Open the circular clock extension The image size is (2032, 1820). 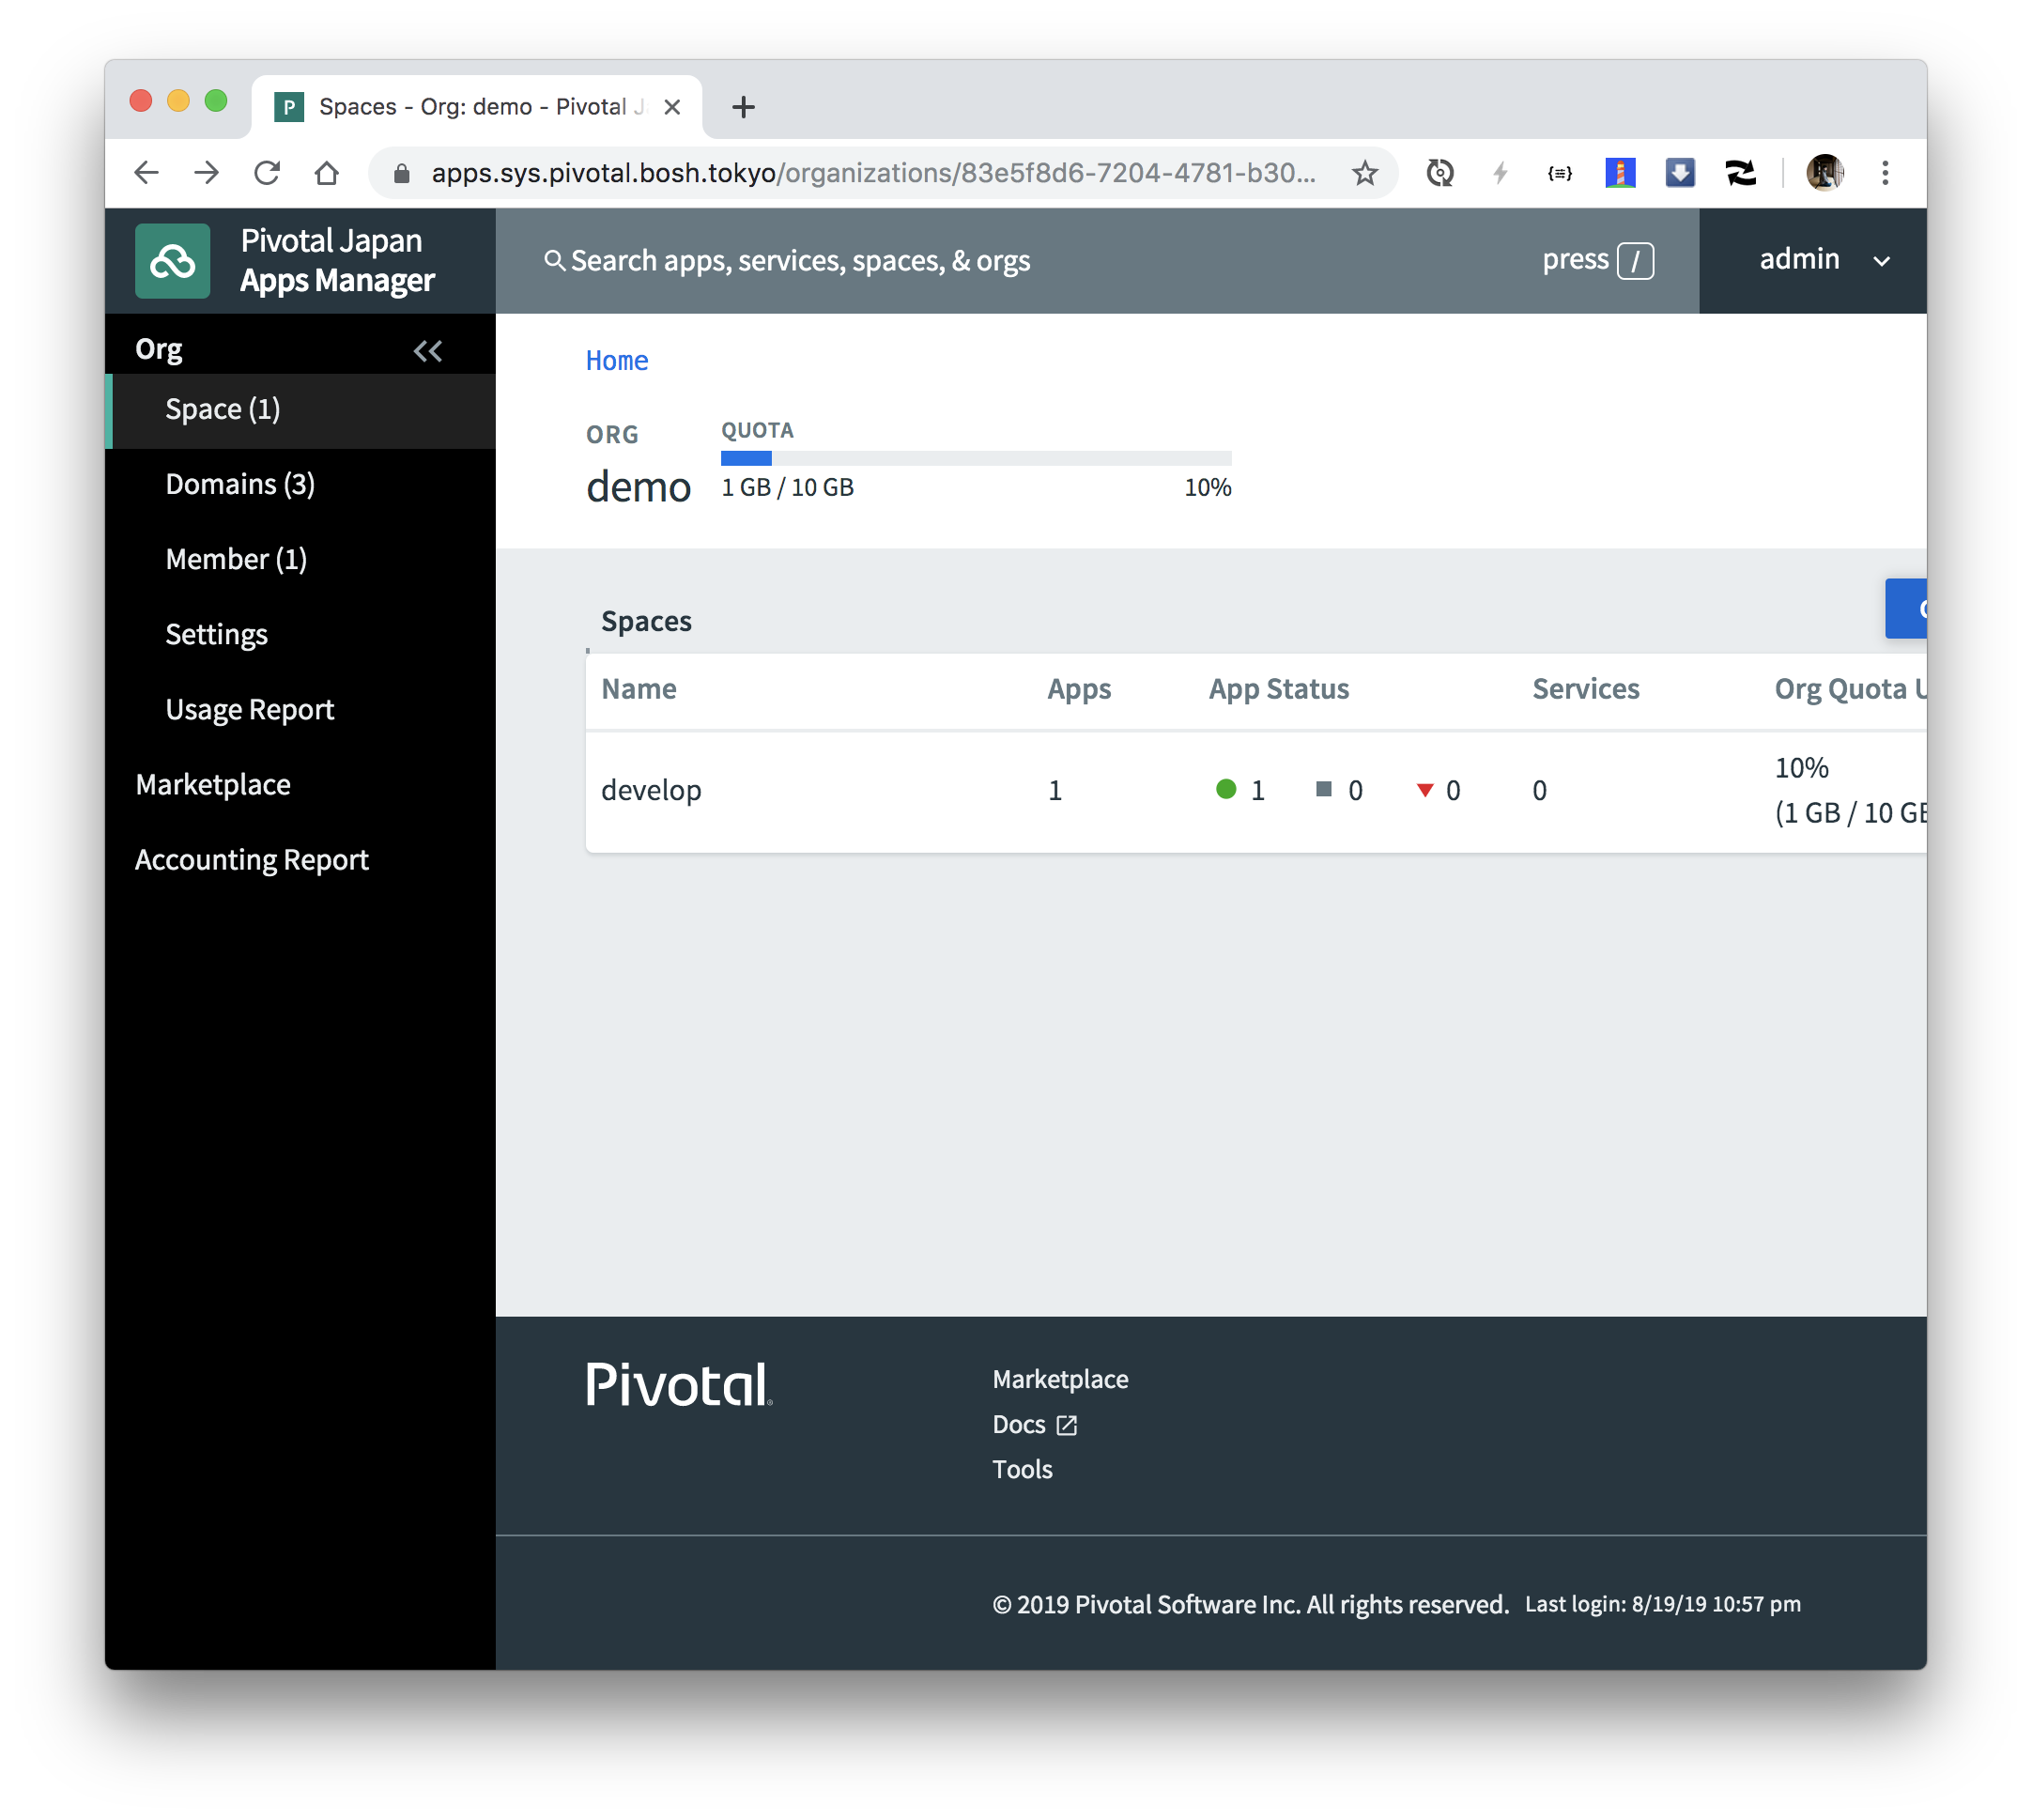pos(1439,173)
